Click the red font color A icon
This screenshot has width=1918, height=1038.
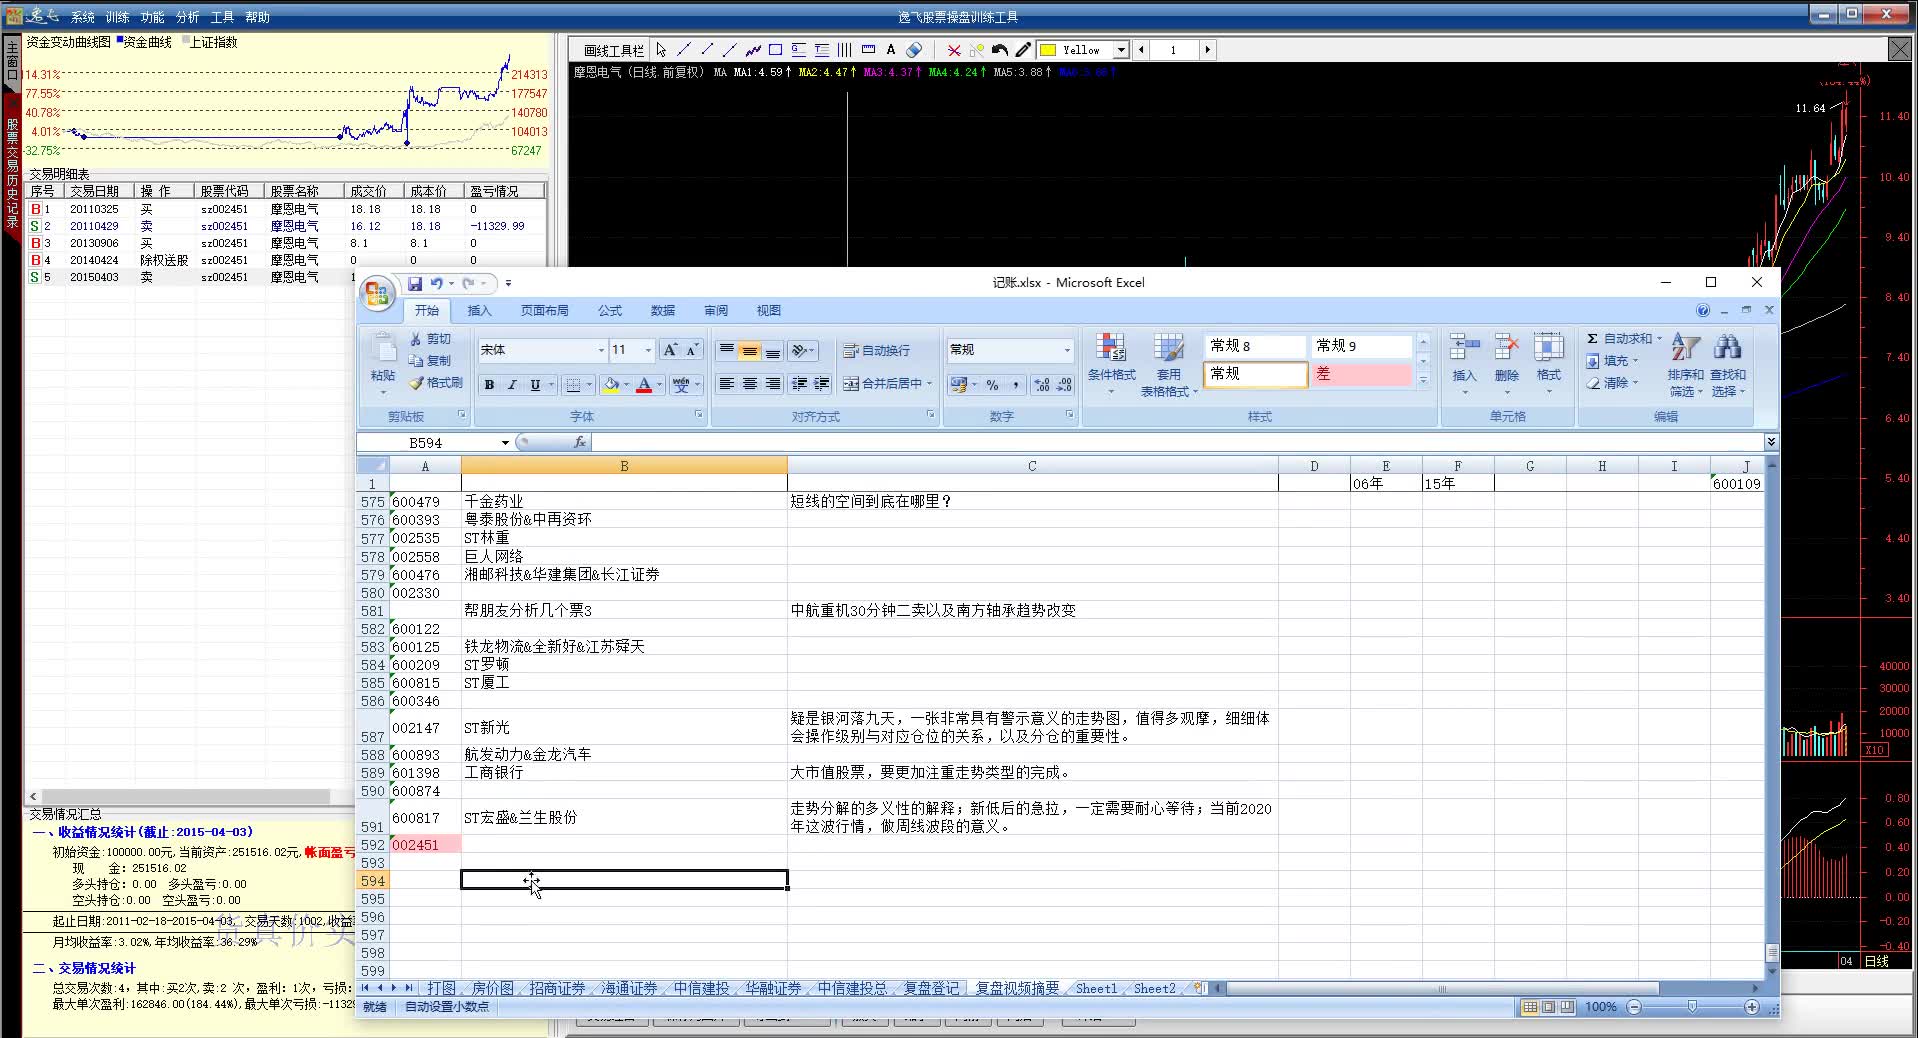pos(644,385)
